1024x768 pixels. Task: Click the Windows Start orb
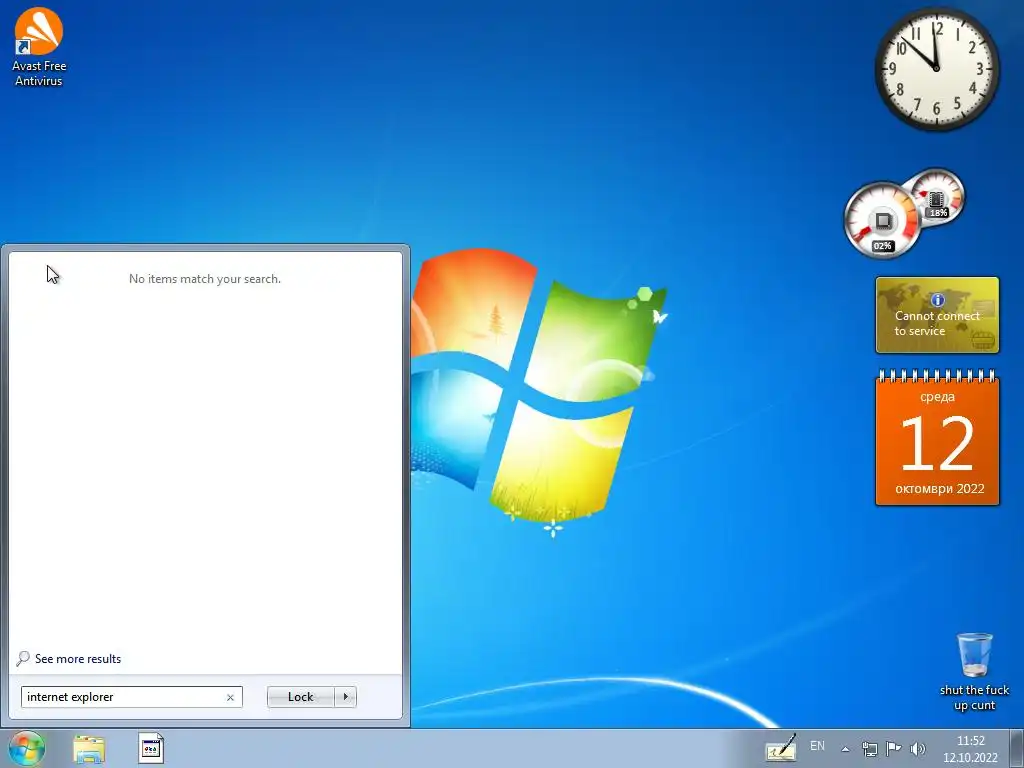point(27,748)
